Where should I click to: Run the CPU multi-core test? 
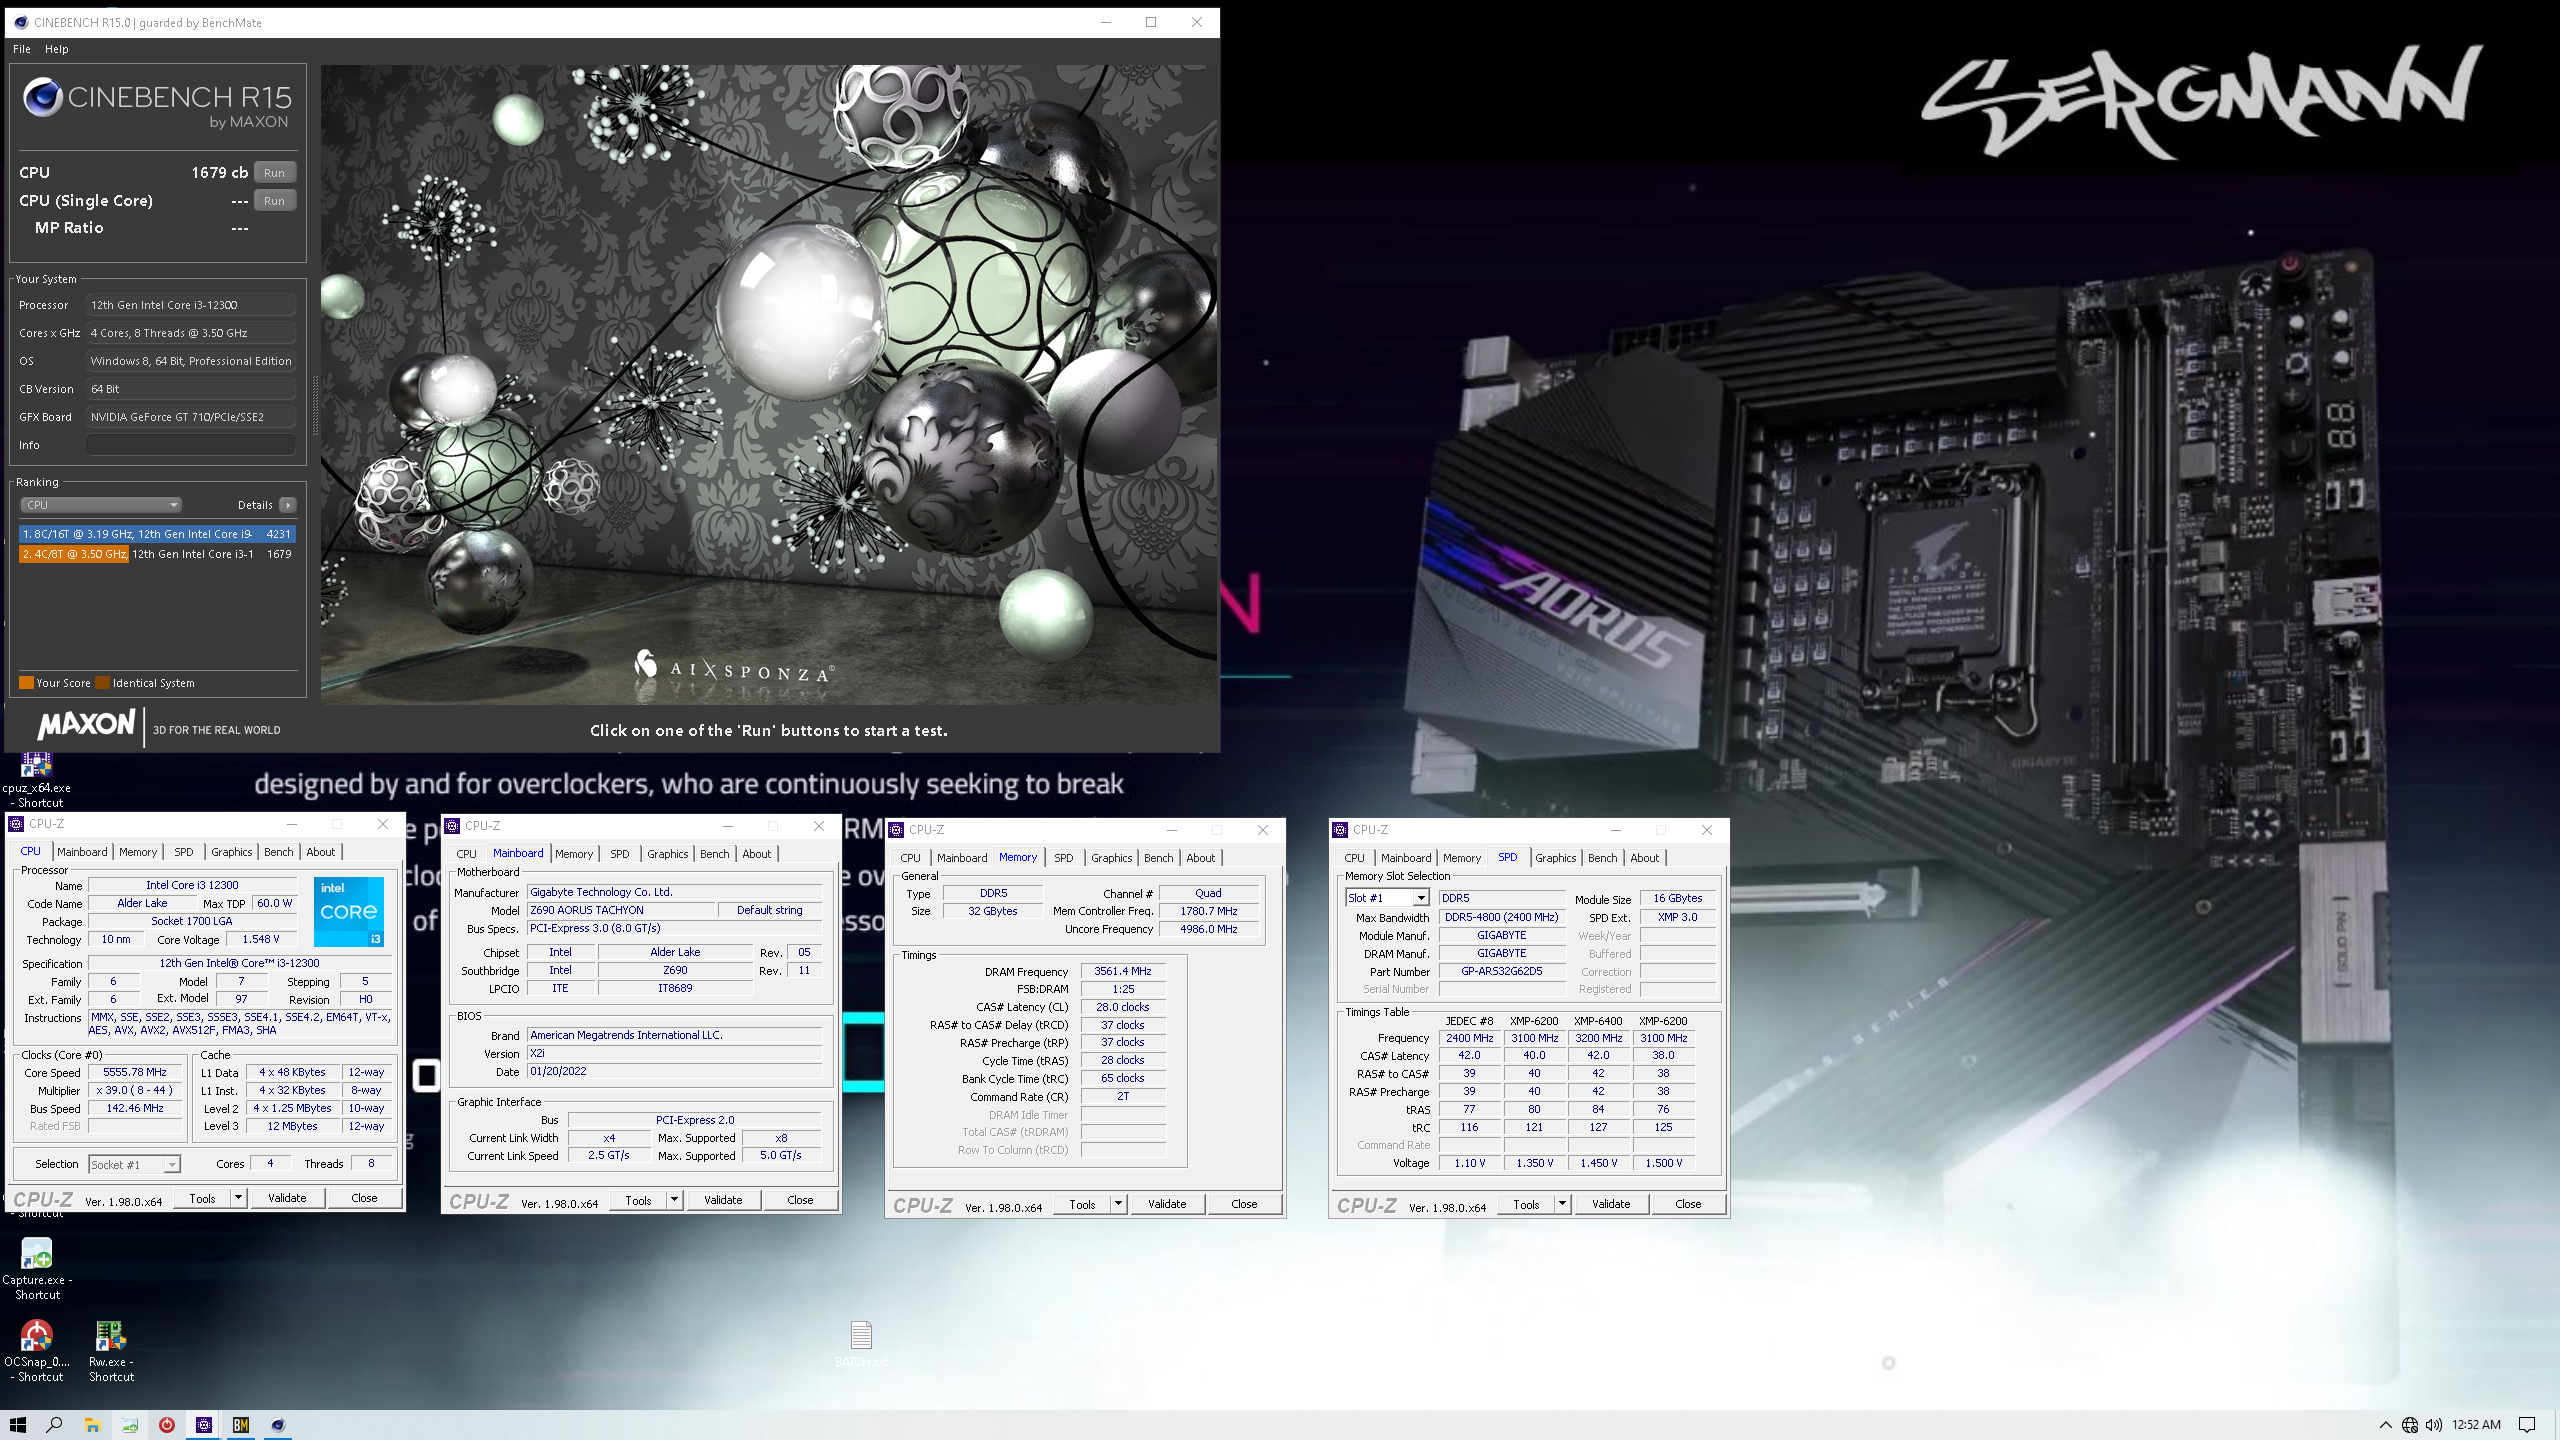pyautogui.click(x=275, y=173)
